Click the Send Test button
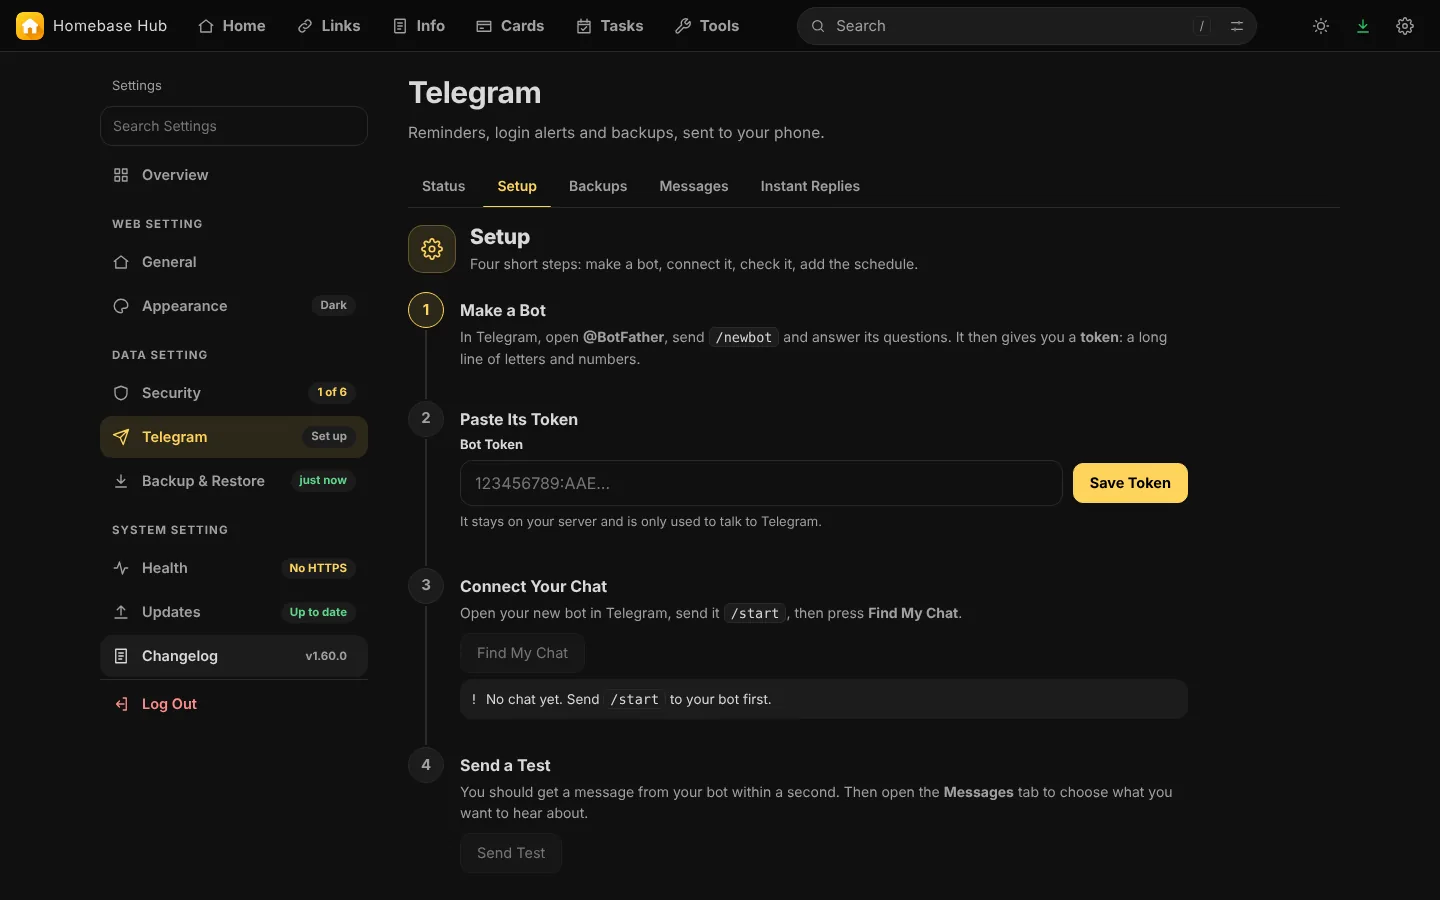The image size is (1440, 900). coord(511,853)
